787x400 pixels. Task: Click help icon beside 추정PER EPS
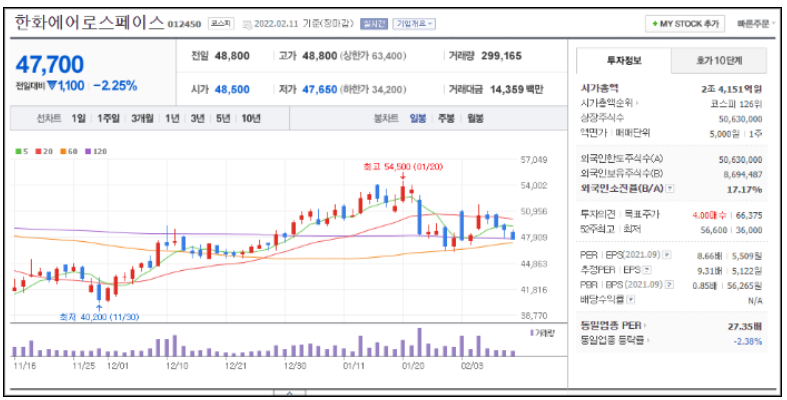[x=647, y=270]
